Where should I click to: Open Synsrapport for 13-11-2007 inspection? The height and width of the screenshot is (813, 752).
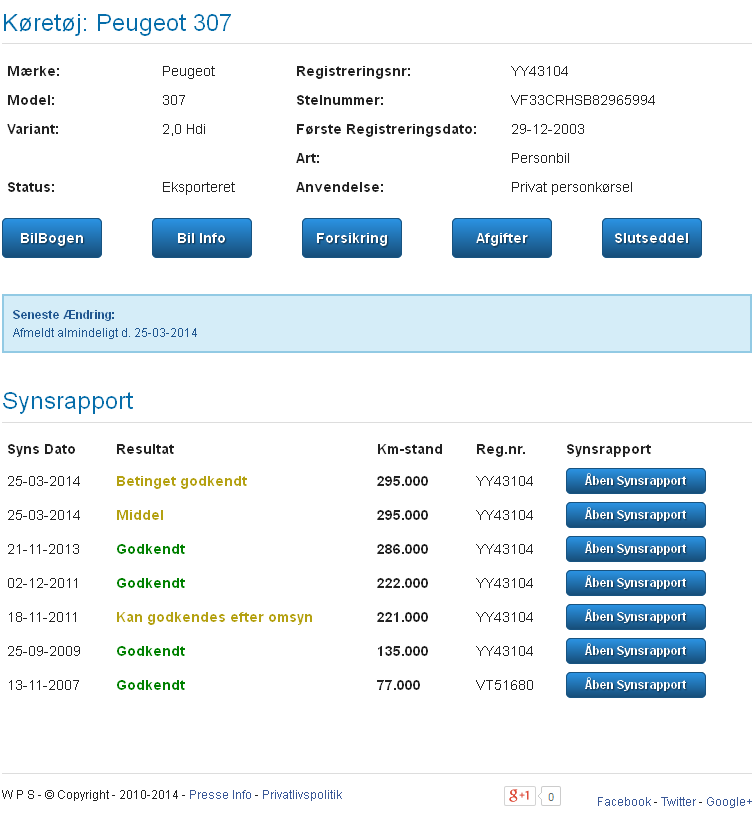pyautogui.click(x=635, y=685)
